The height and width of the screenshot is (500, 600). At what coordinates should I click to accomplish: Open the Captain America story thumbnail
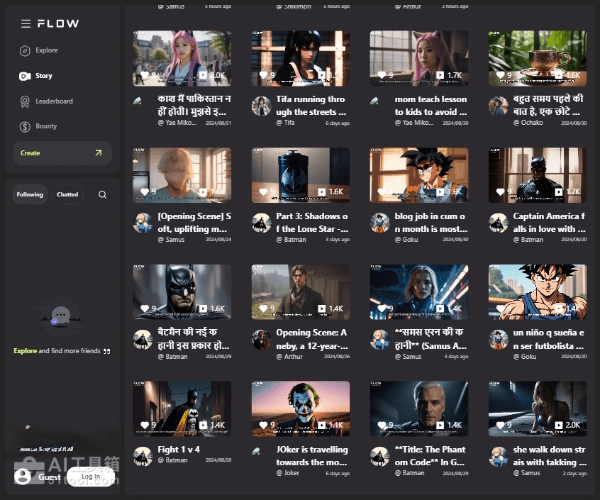537,175
